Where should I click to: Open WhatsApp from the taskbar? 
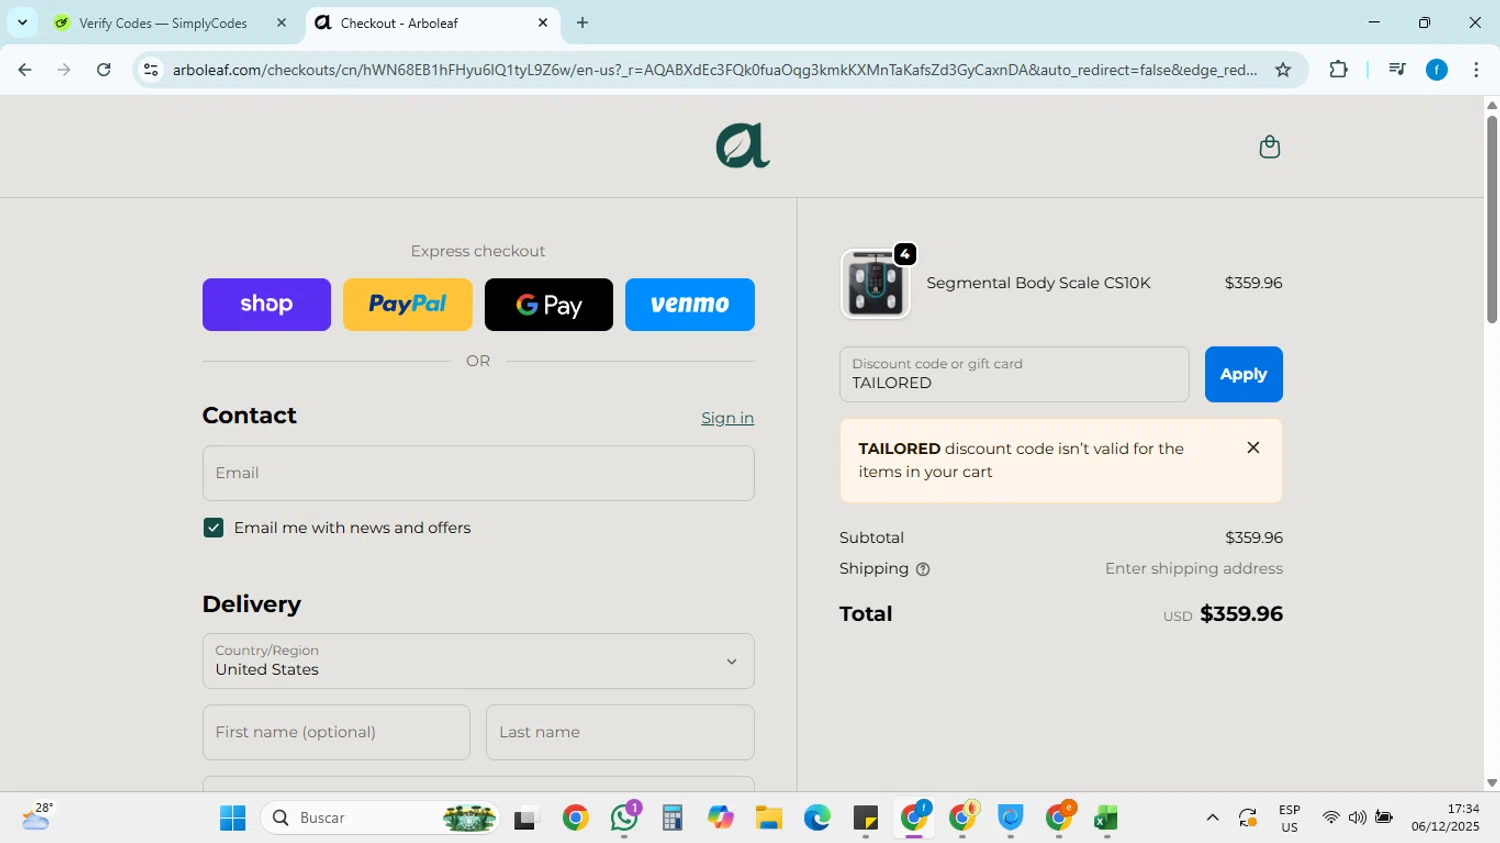click(x=625, y=818)
